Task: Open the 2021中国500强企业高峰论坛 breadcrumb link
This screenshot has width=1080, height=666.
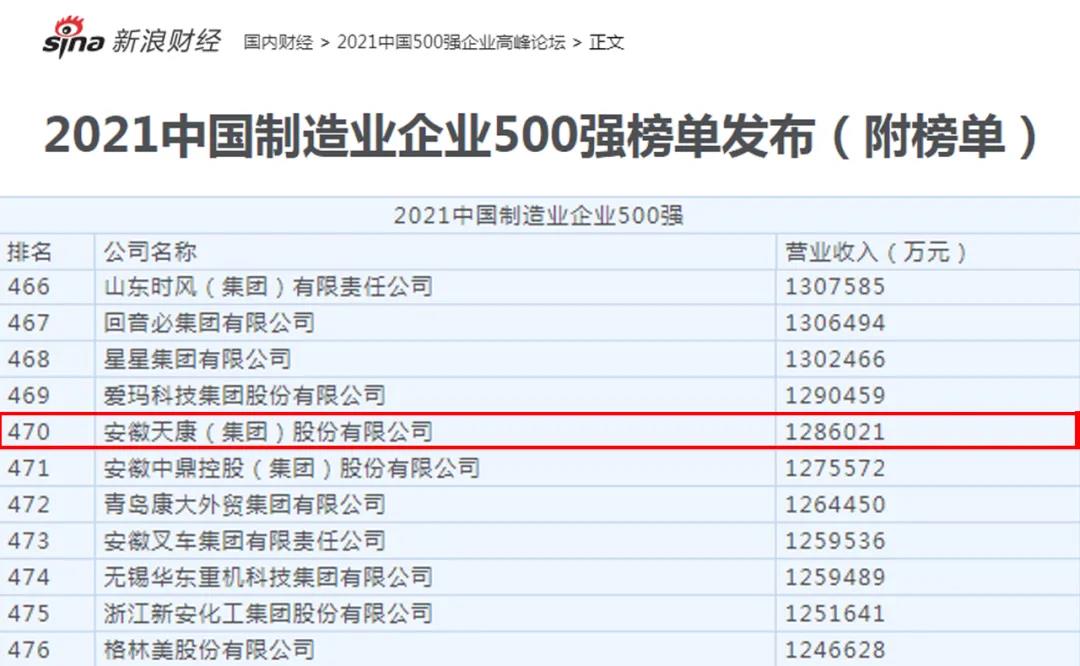Action: [452, 42]
